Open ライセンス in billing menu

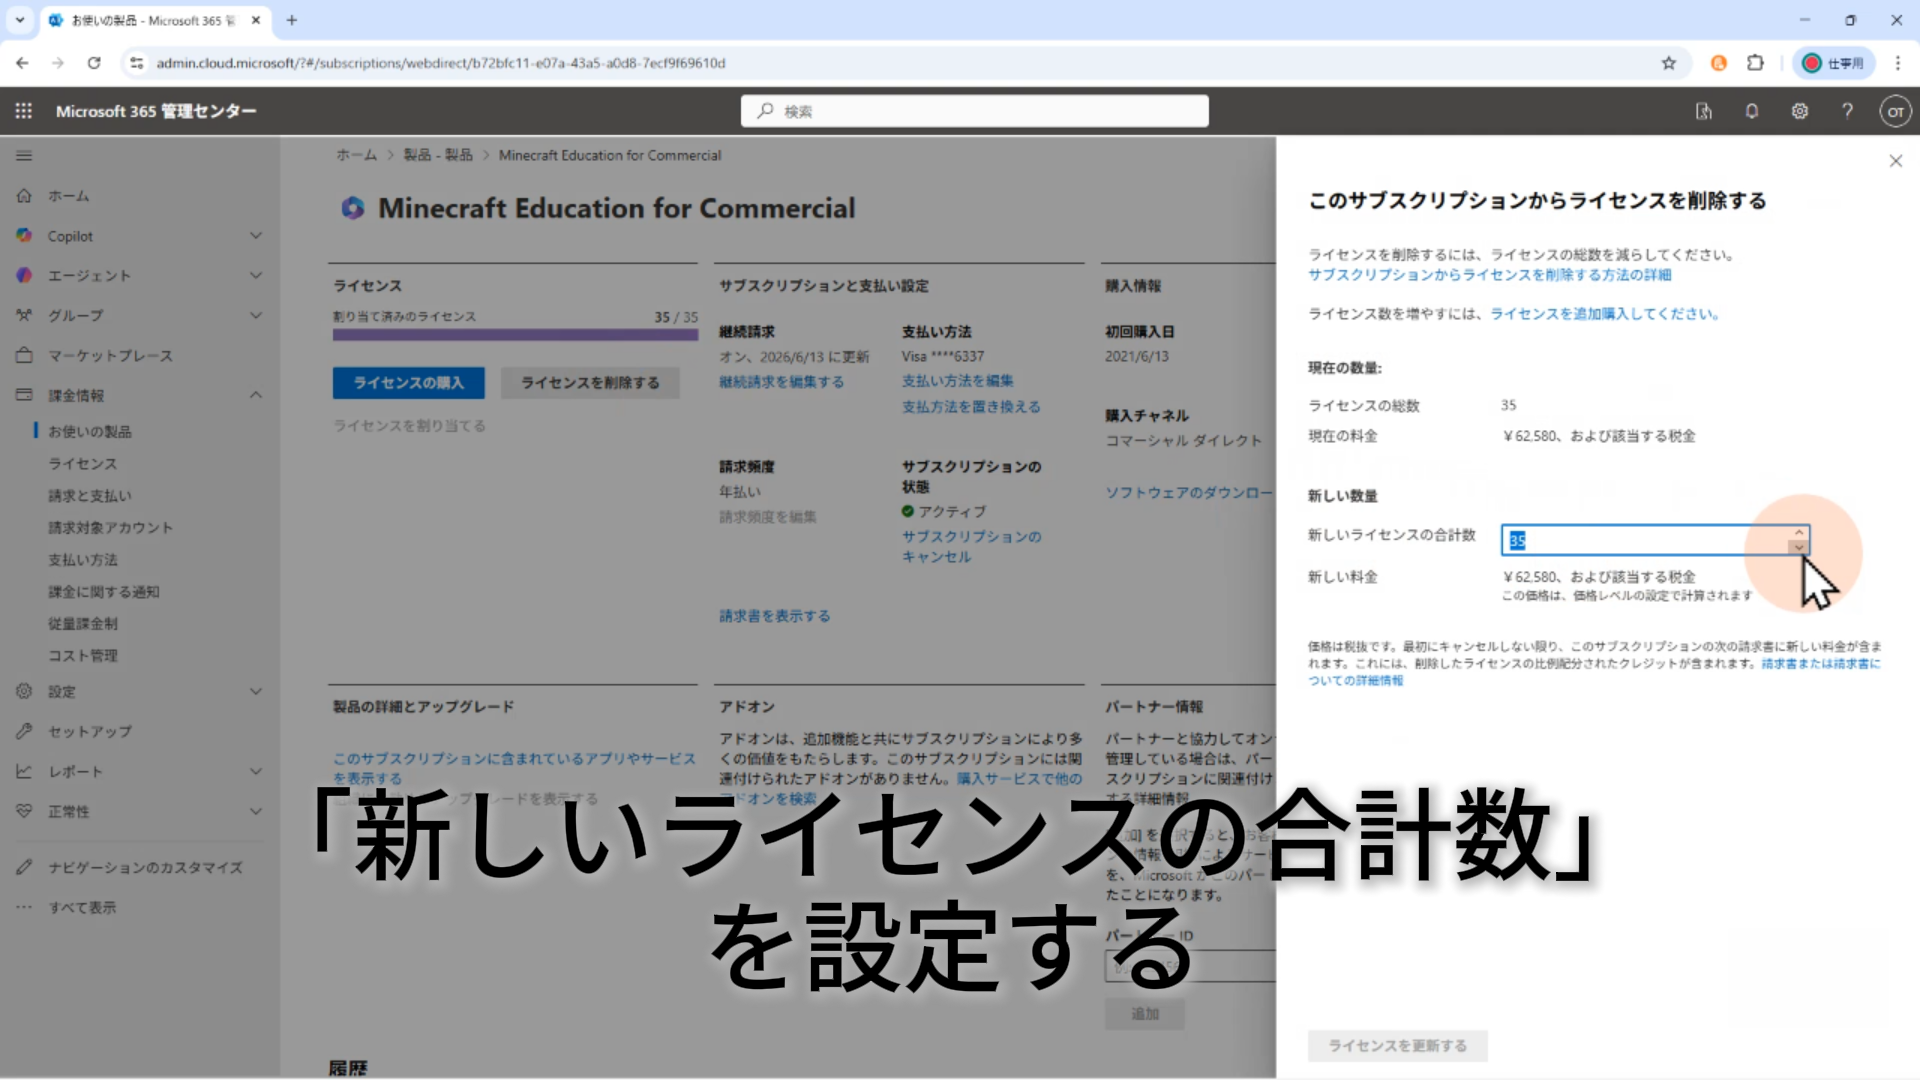[x=83, y=464]
